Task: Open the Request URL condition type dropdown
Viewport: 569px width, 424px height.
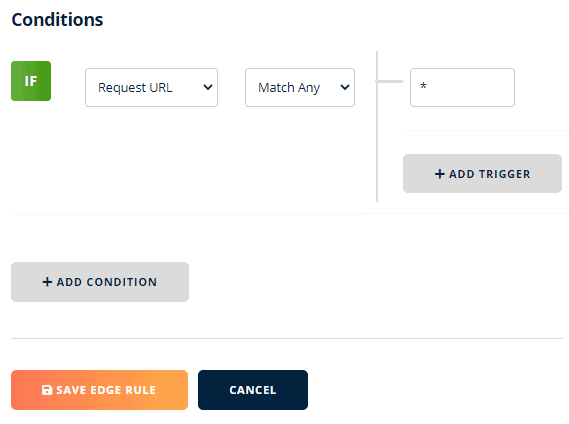Action: (x=151, y=87)
